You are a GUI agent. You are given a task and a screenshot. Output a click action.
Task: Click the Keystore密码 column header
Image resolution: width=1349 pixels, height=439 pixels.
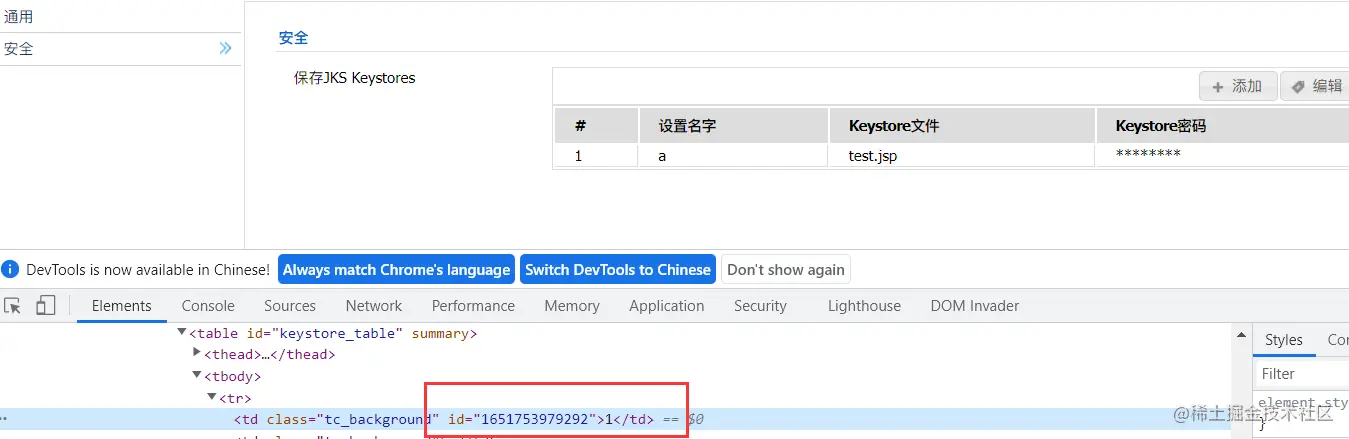pyautogui.click(x=1222, y=126)
